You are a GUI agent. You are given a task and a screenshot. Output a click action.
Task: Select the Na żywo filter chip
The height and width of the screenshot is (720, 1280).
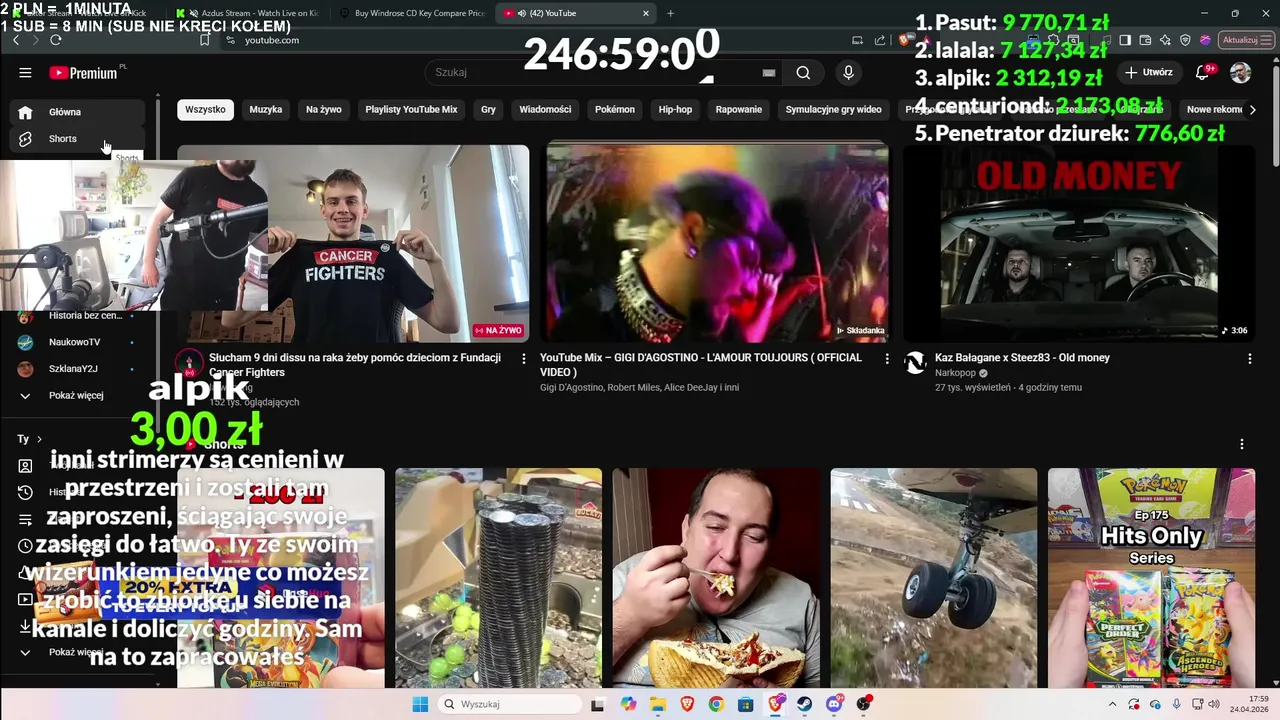click(324, 109)
